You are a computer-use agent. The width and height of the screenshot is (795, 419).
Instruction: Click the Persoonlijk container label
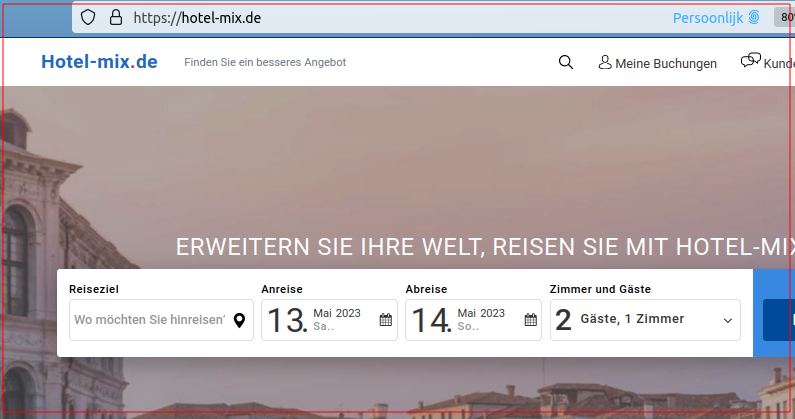pyautogui.click(x=708, y=18)
